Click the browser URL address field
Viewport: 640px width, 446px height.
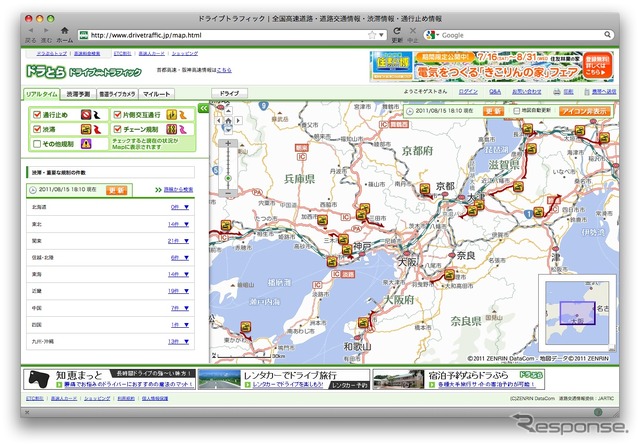click(x=233, y=35)
